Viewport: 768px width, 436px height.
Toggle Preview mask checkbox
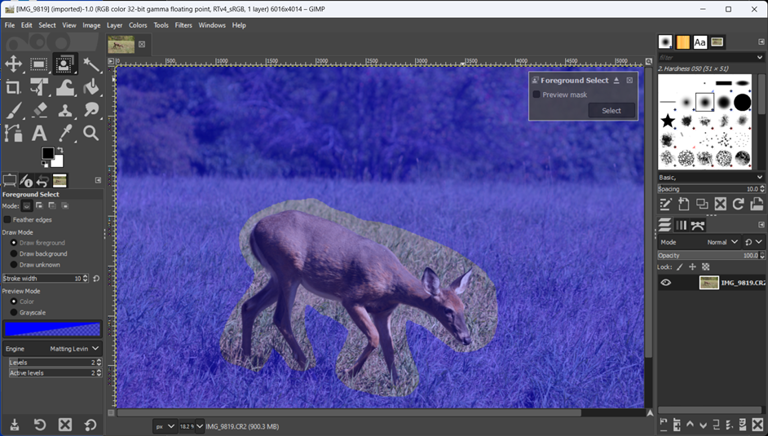(536, 94)
